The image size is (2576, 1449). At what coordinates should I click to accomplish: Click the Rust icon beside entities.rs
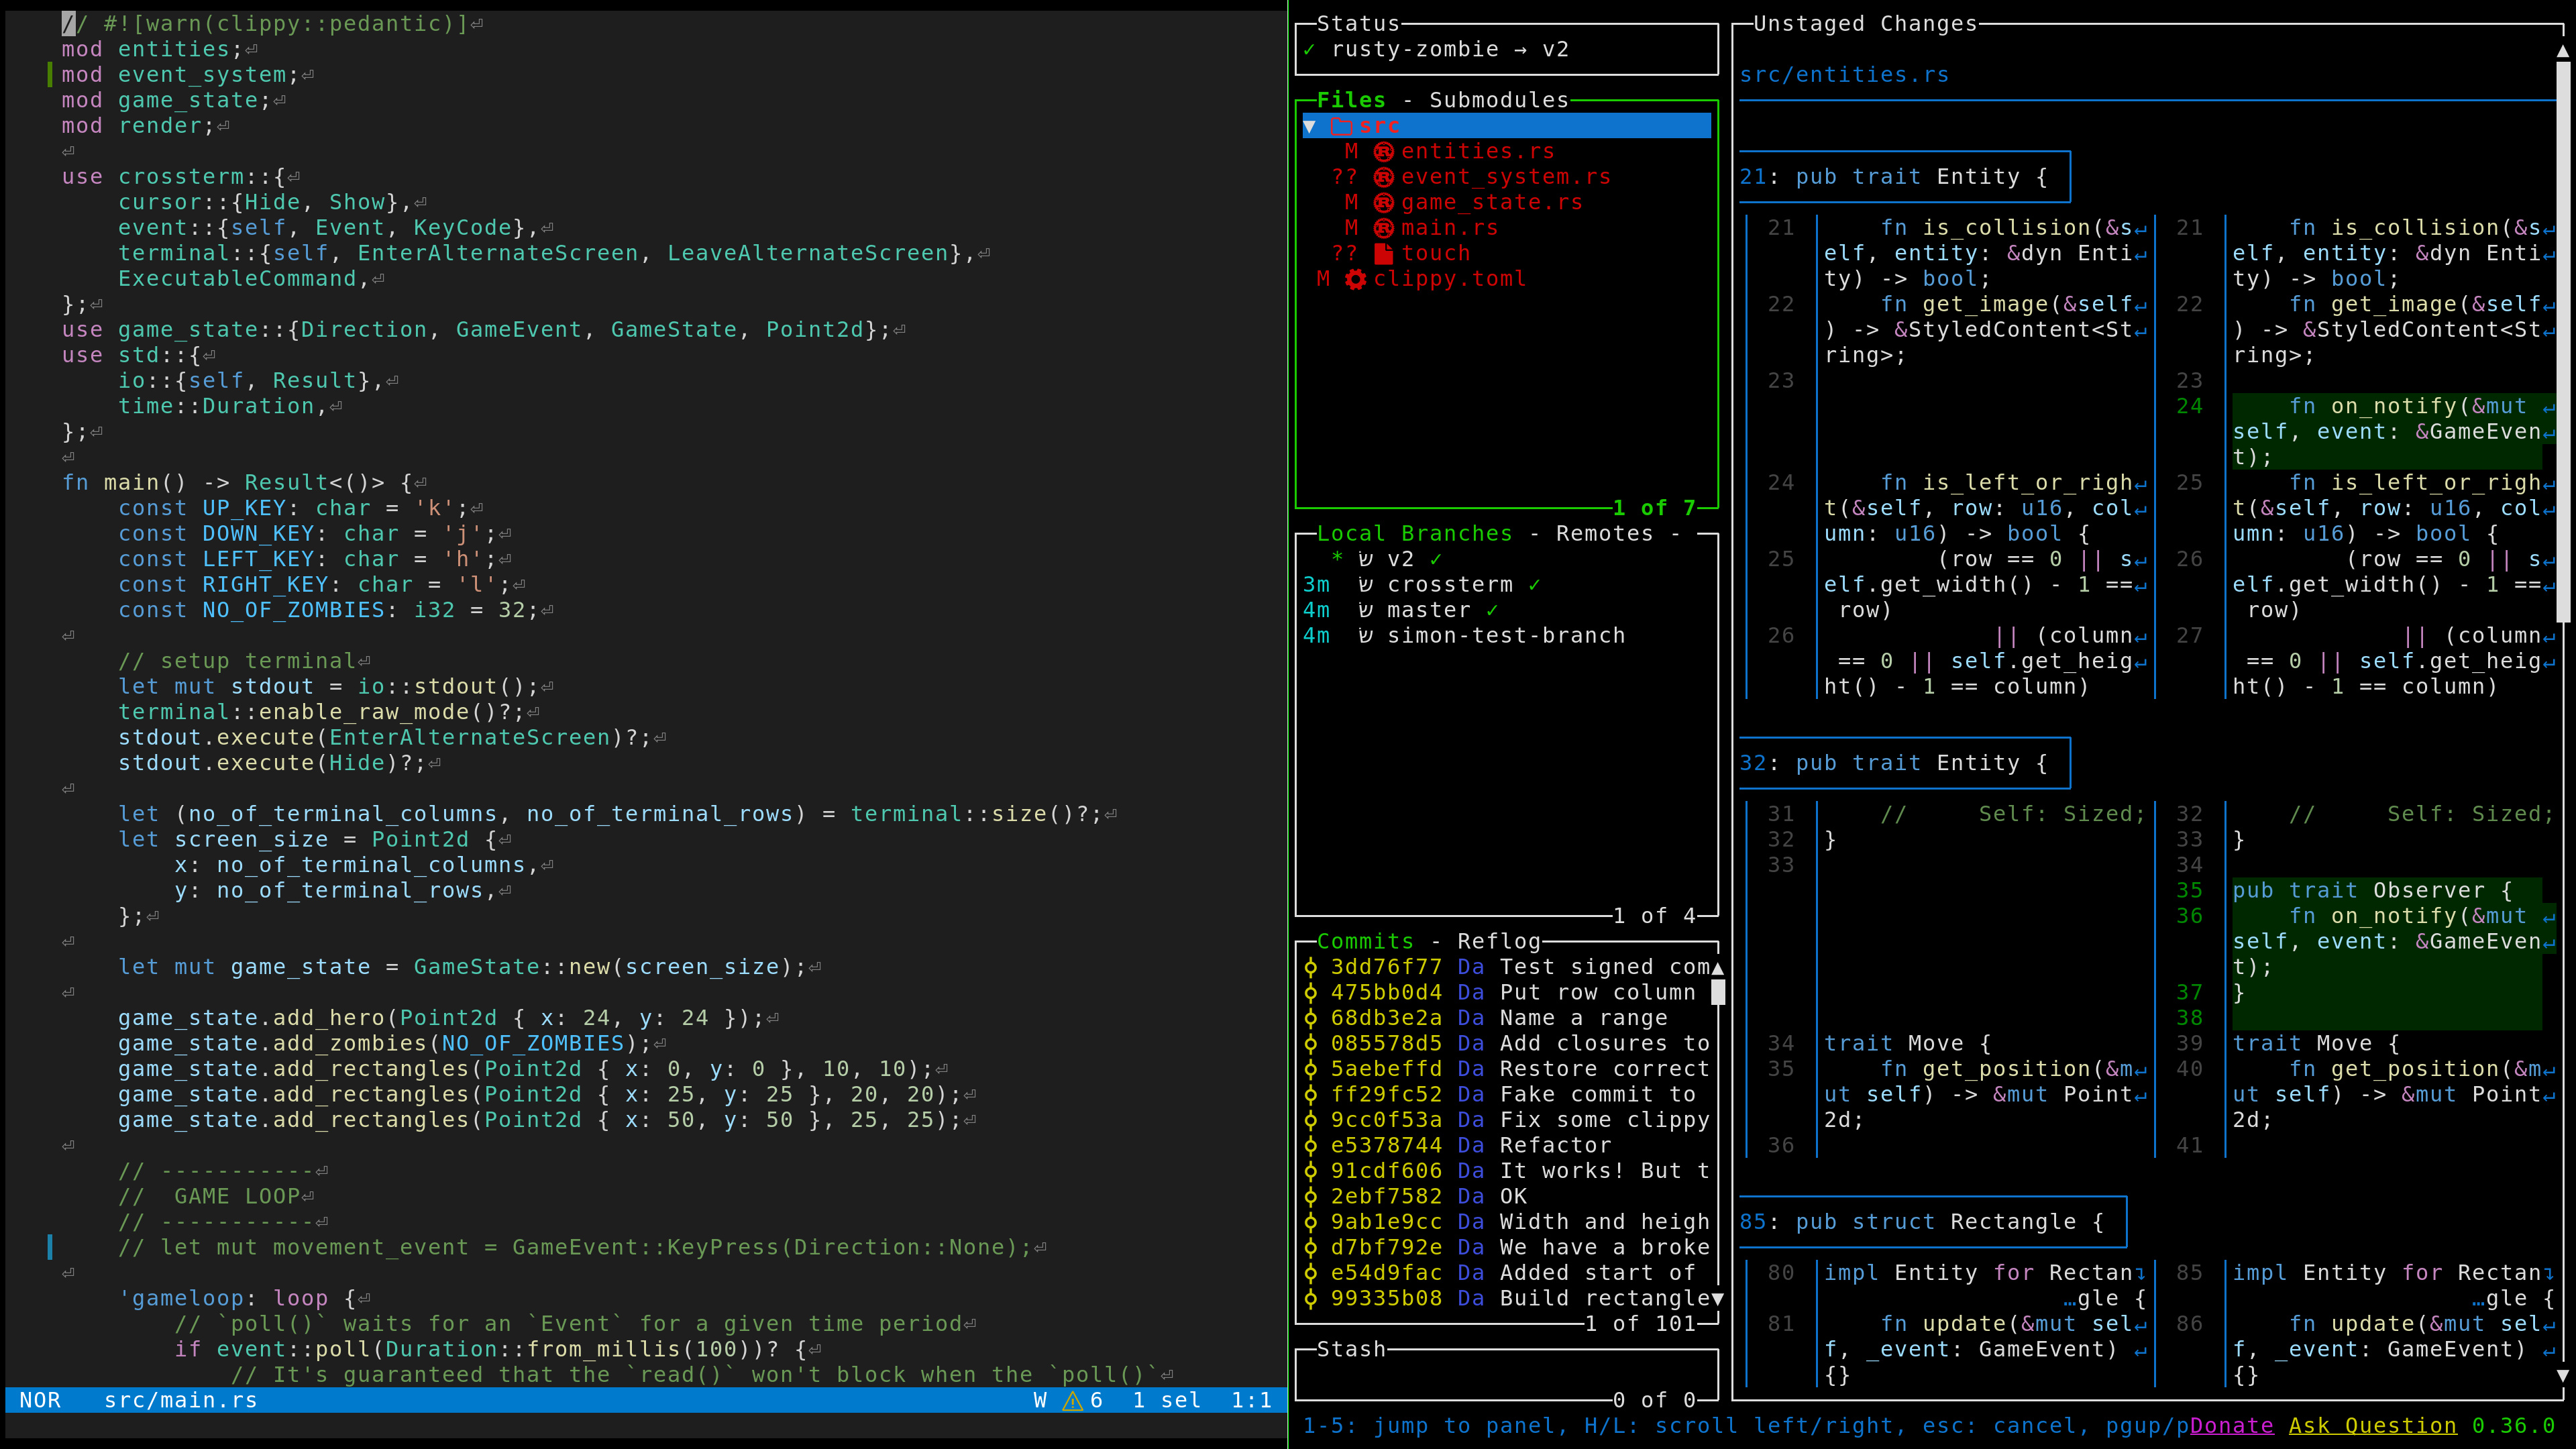point(1383,151)
